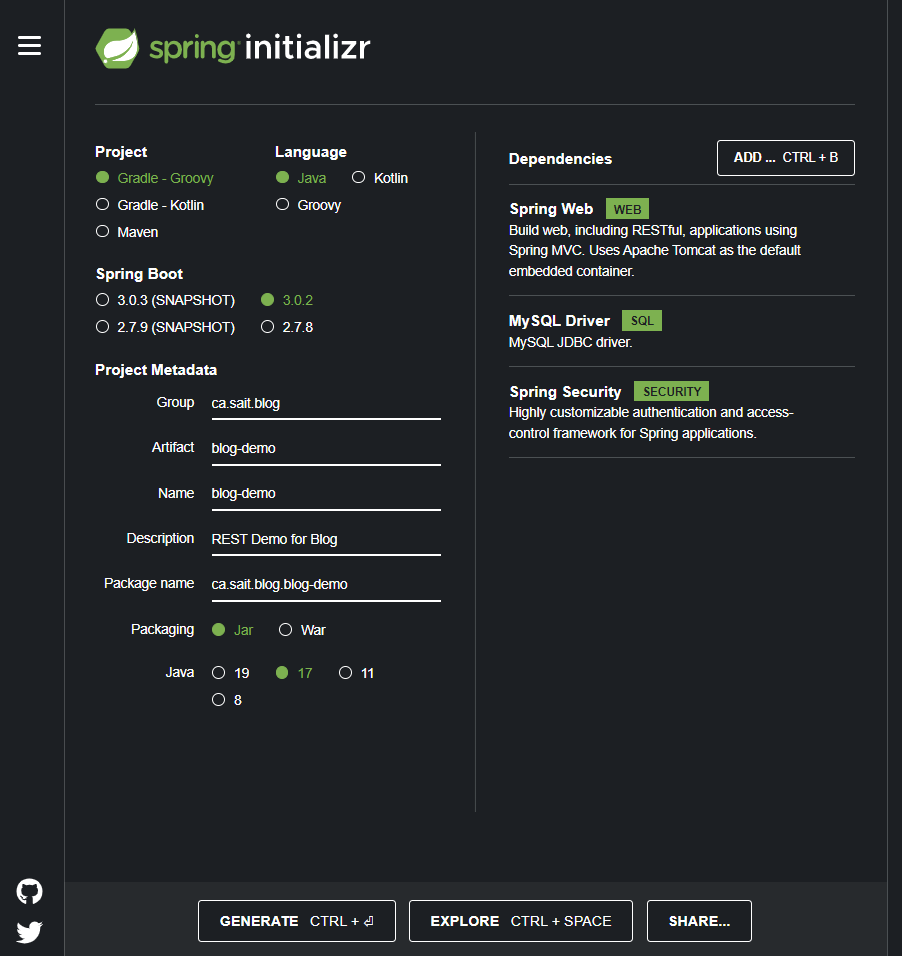Click the Package name input field

click(326, 584)
